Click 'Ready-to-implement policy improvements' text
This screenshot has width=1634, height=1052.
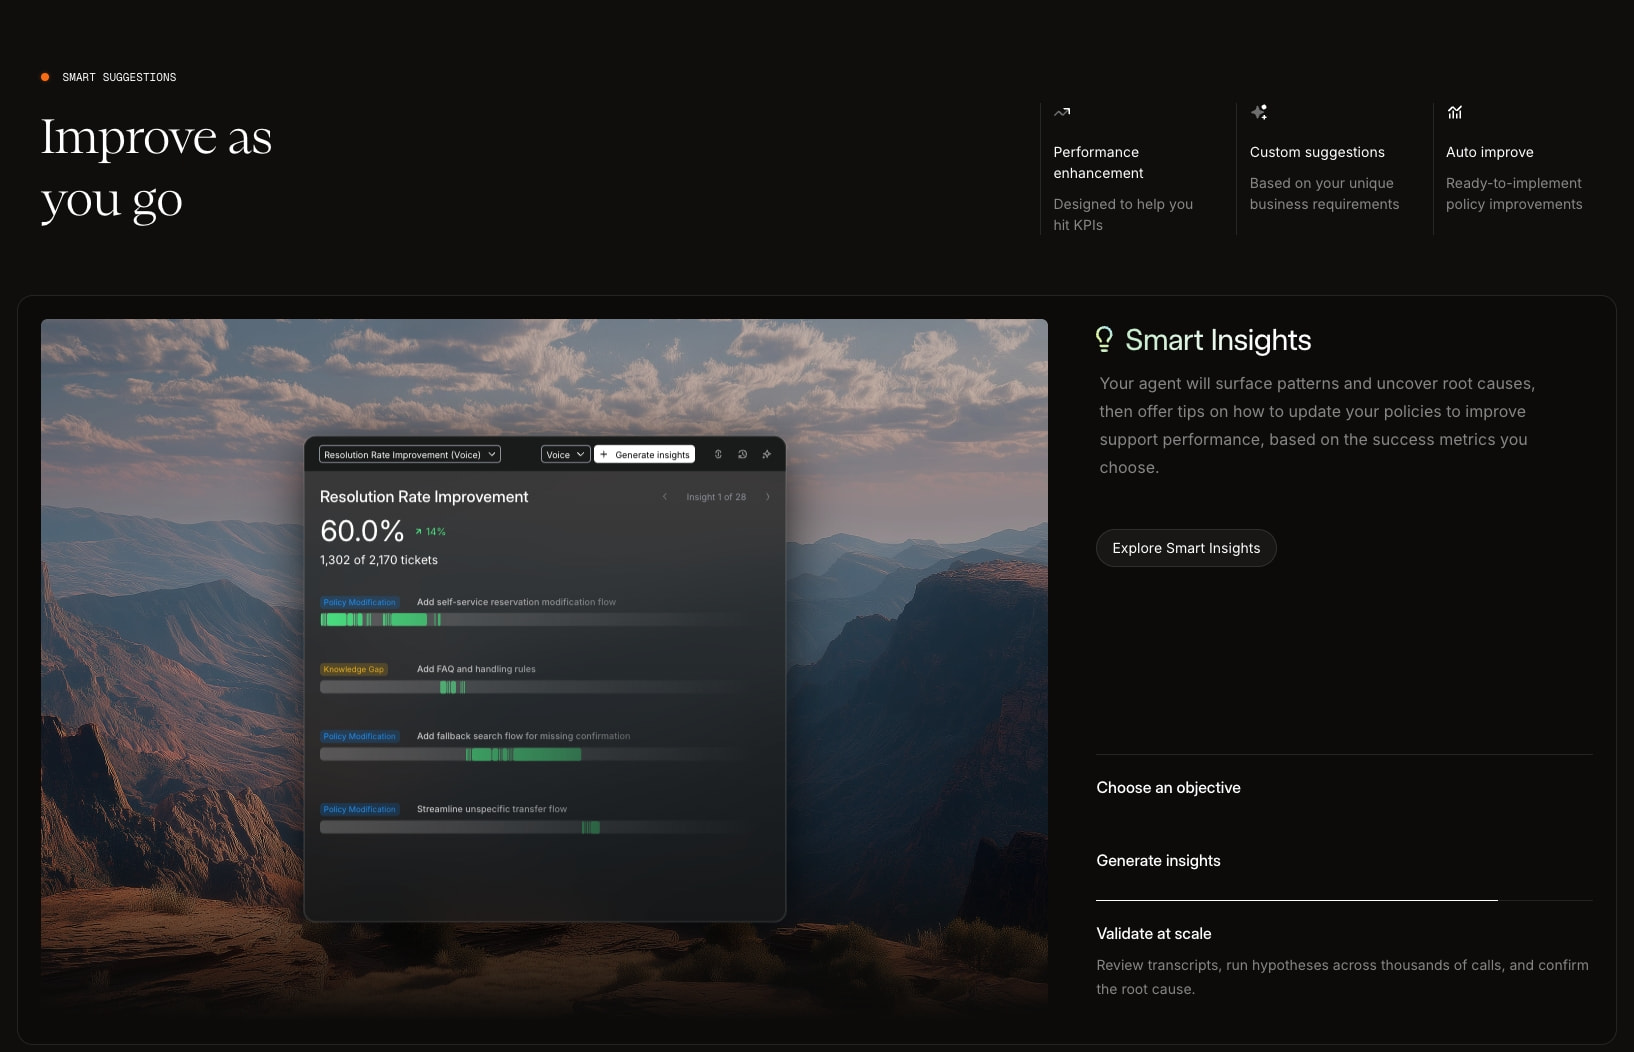point(1514,193)
